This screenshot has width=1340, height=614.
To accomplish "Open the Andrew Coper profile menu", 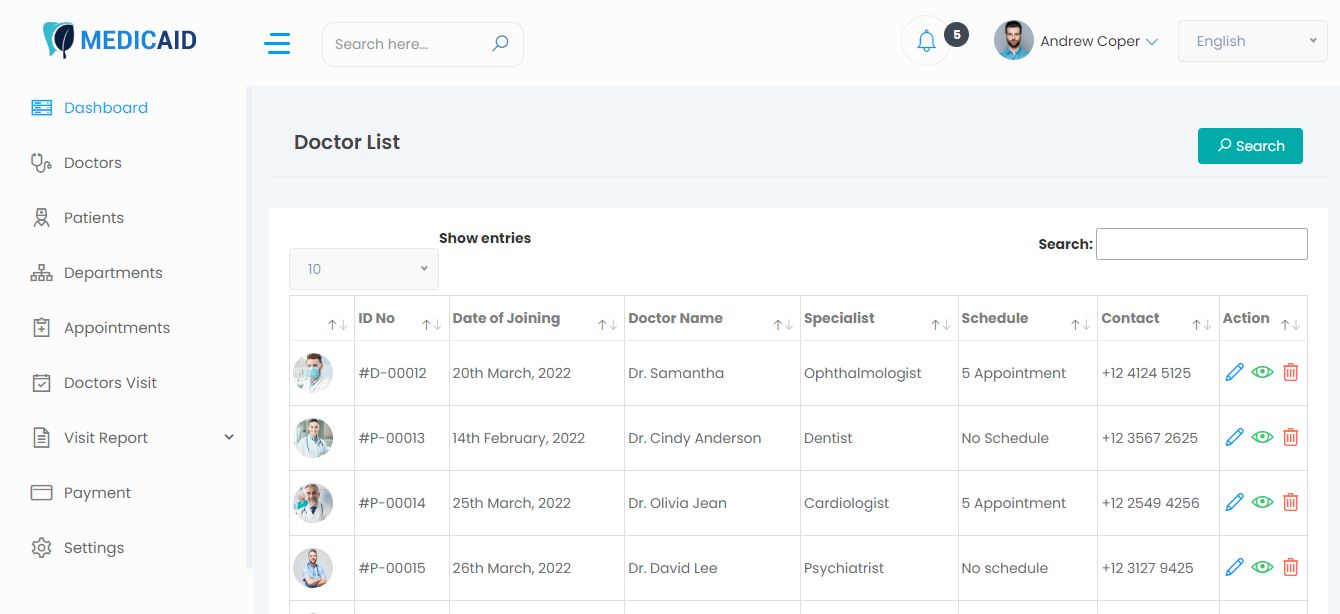I will [x=1076, y=41].
